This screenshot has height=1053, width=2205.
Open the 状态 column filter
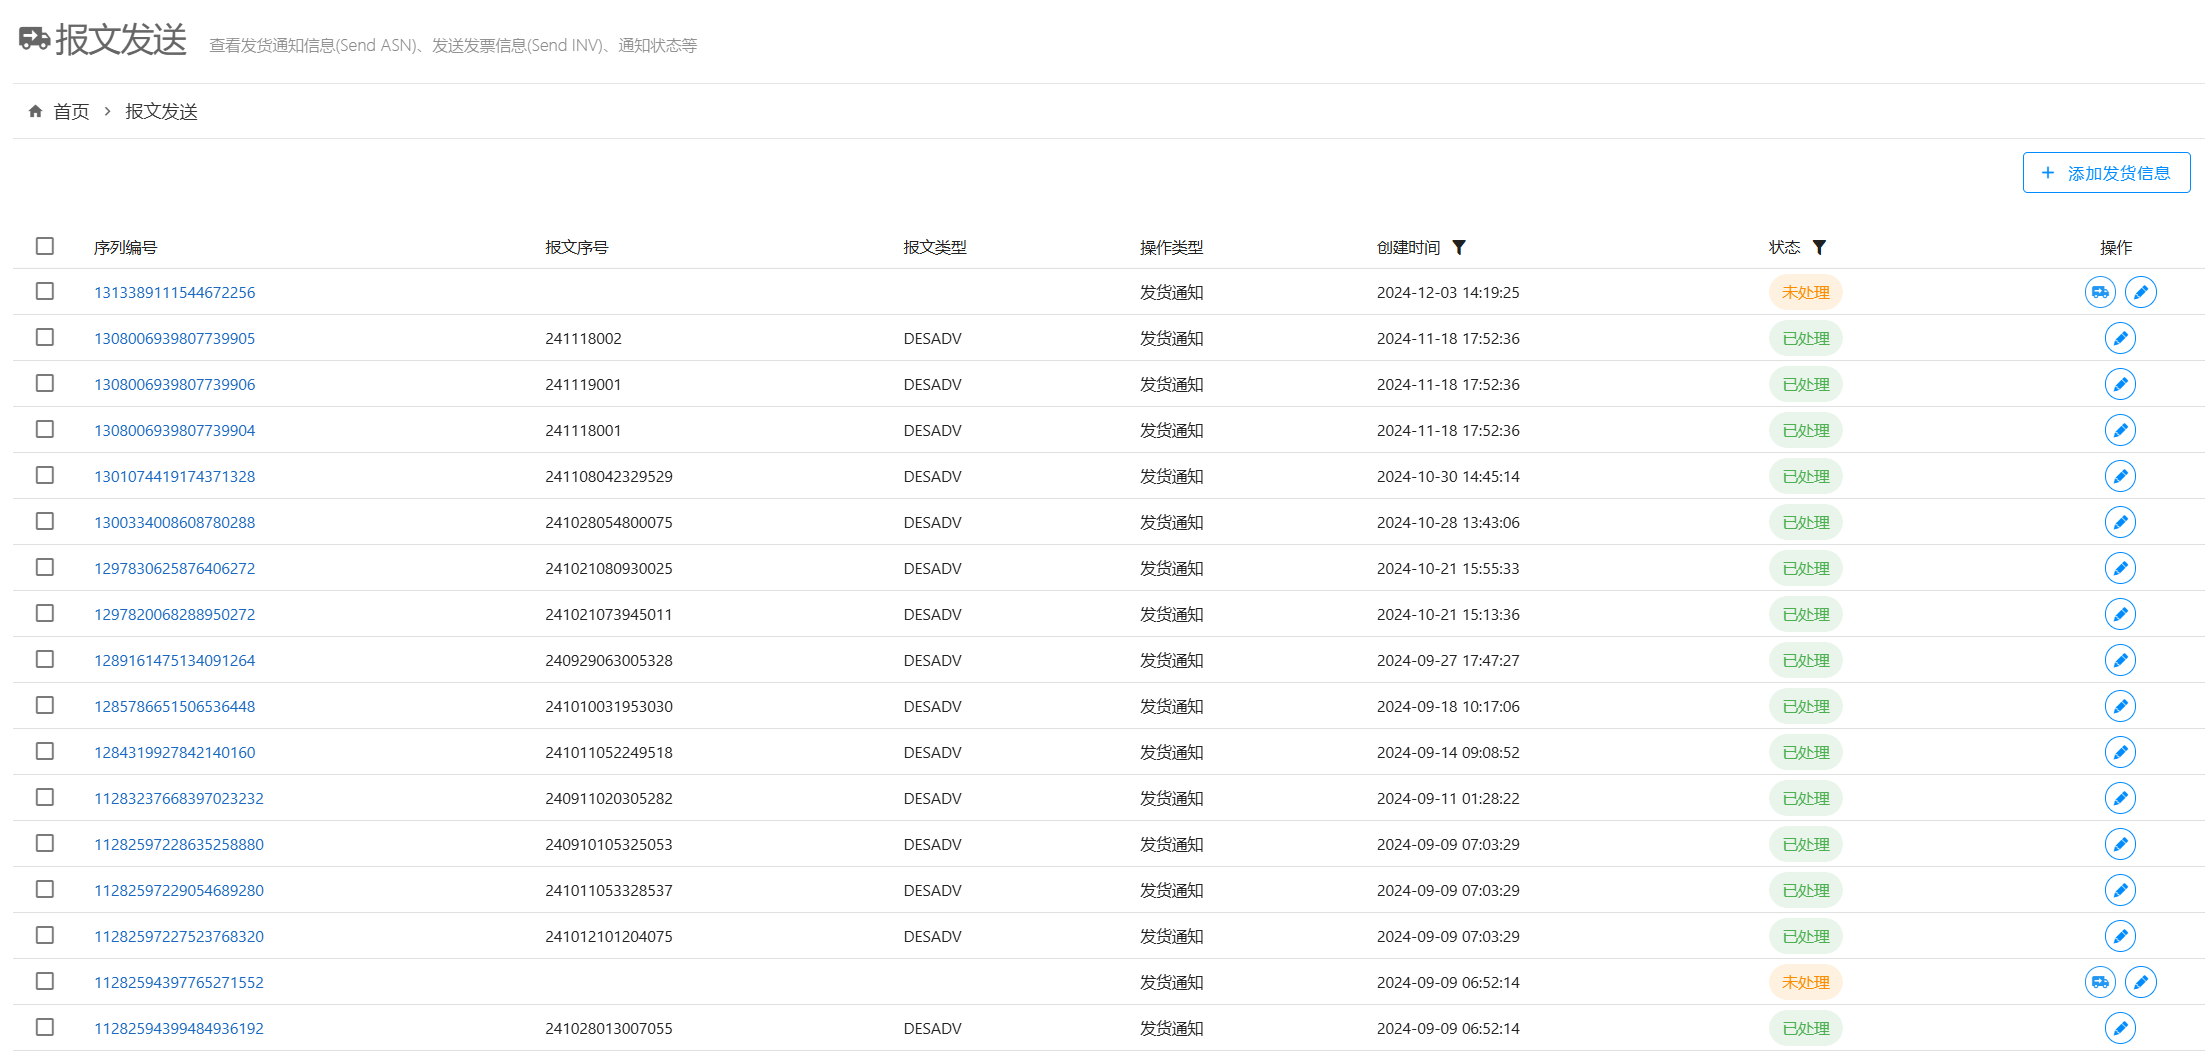[1819, 247]
